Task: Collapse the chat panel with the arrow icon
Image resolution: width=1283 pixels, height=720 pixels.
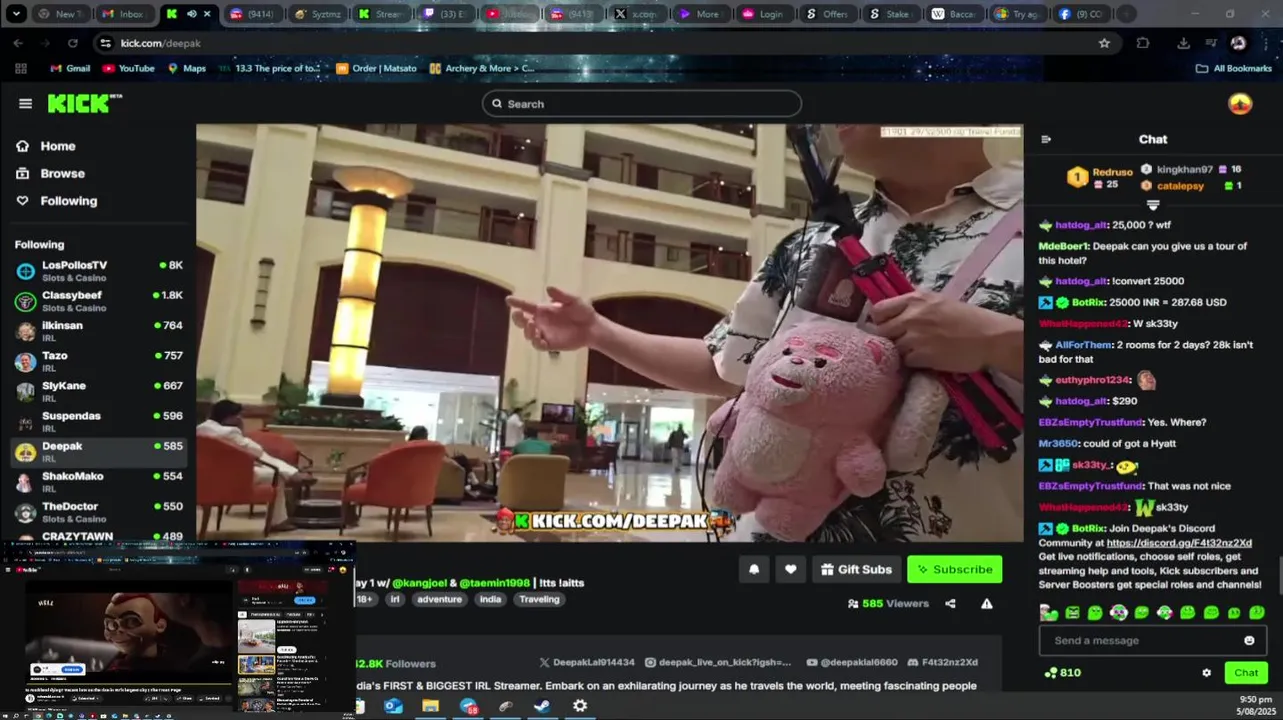Action: (x=1046, y=139)
